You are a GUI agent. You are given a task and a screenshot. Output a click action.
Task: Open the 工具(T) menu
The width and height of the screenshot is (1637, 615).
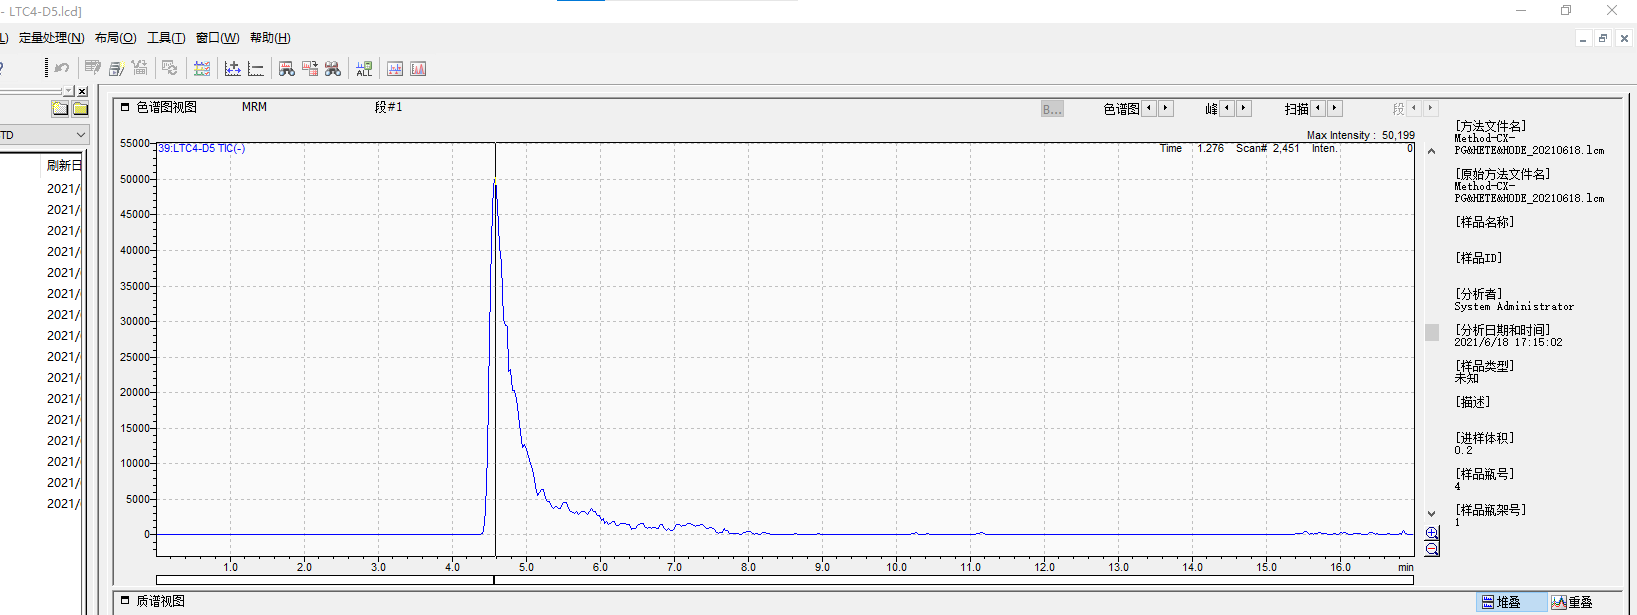coord(166,38)
